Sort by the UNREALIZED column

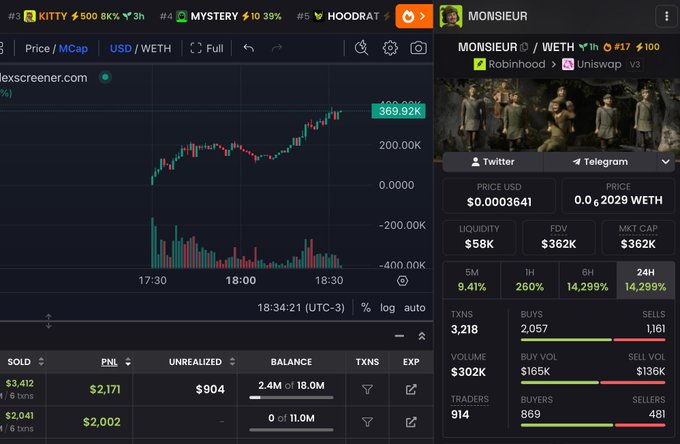202,362
